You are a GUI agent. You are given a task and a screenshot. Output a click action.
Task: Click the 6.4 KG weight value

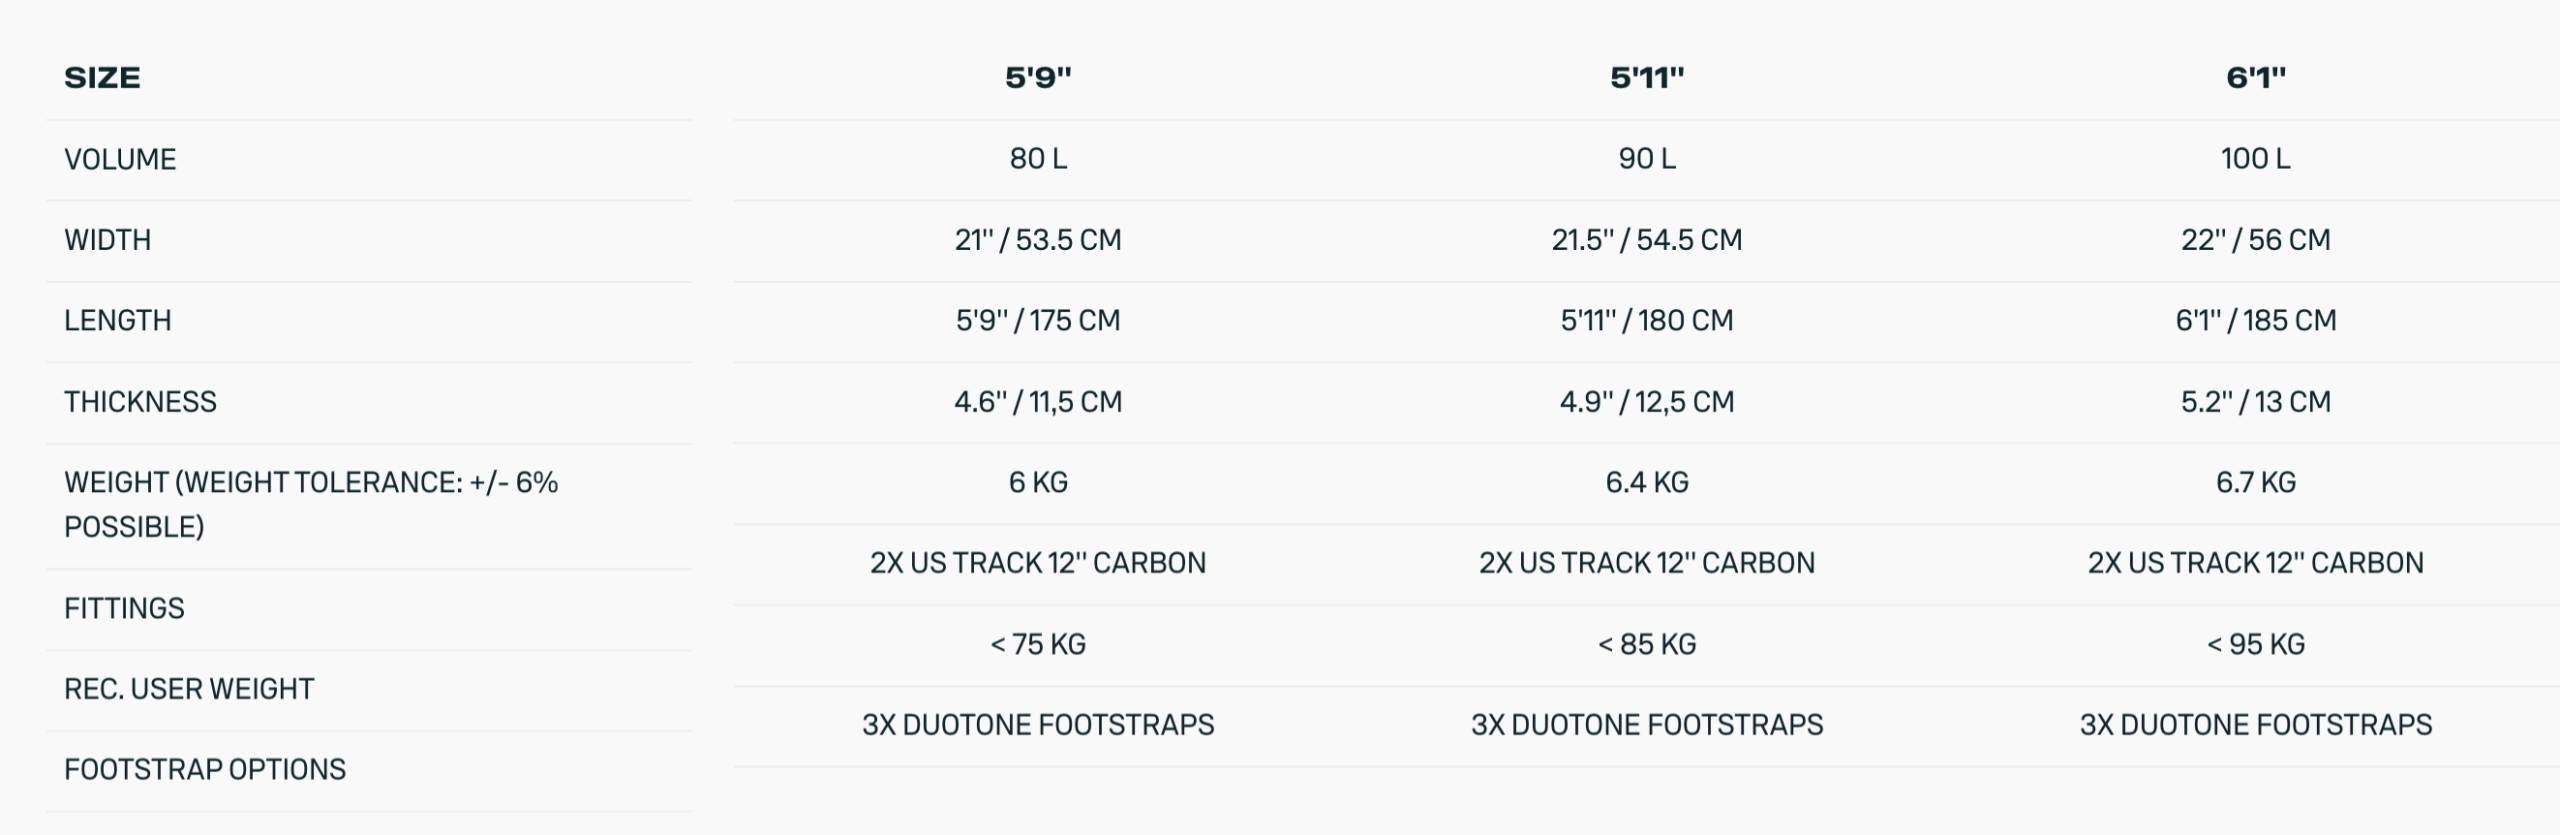coord(1646,482)
